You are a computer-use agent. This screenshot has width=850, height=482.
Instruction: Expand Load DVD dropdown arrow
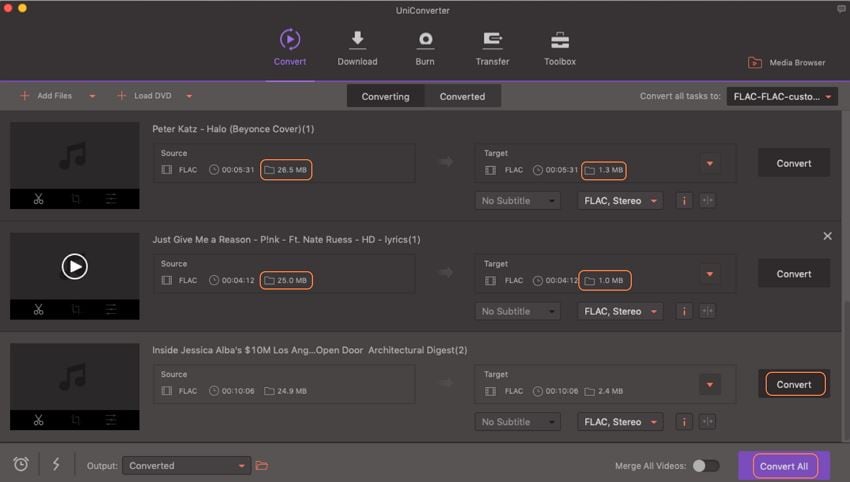(189, 97)
